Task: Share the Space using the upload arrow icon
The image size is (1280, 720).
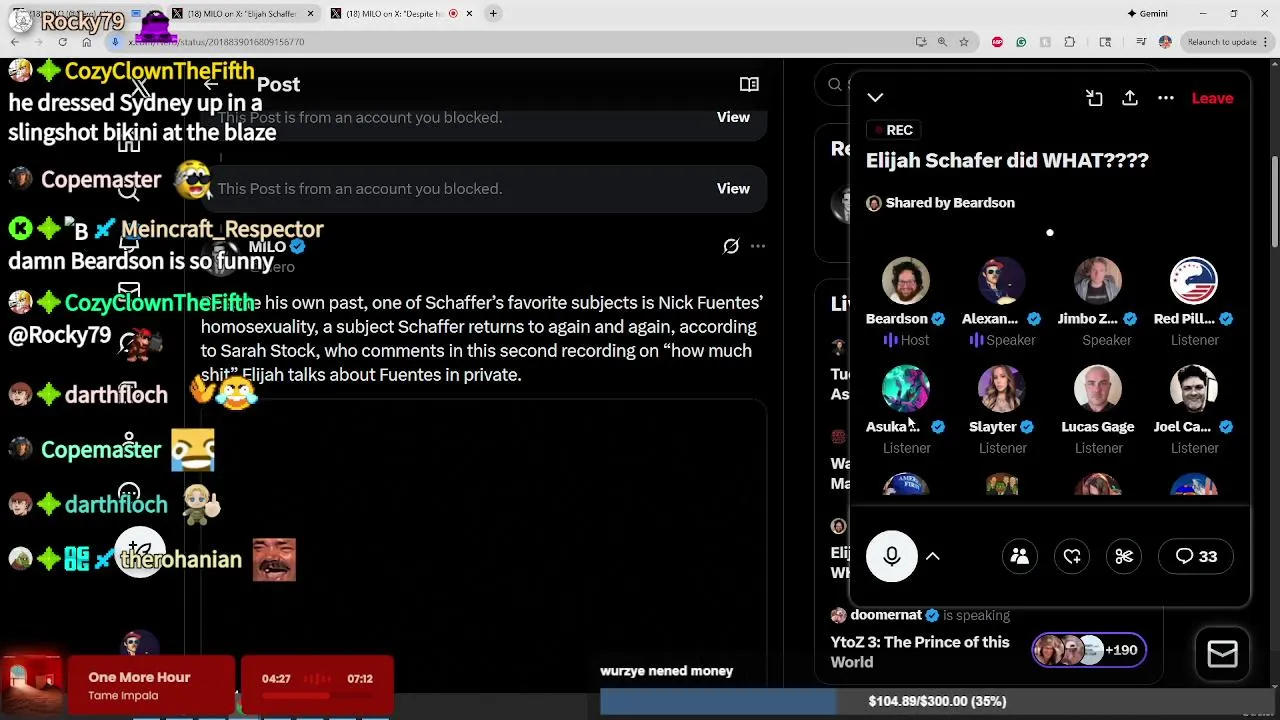Action: pyautogui.click(x=1130, y=98)
